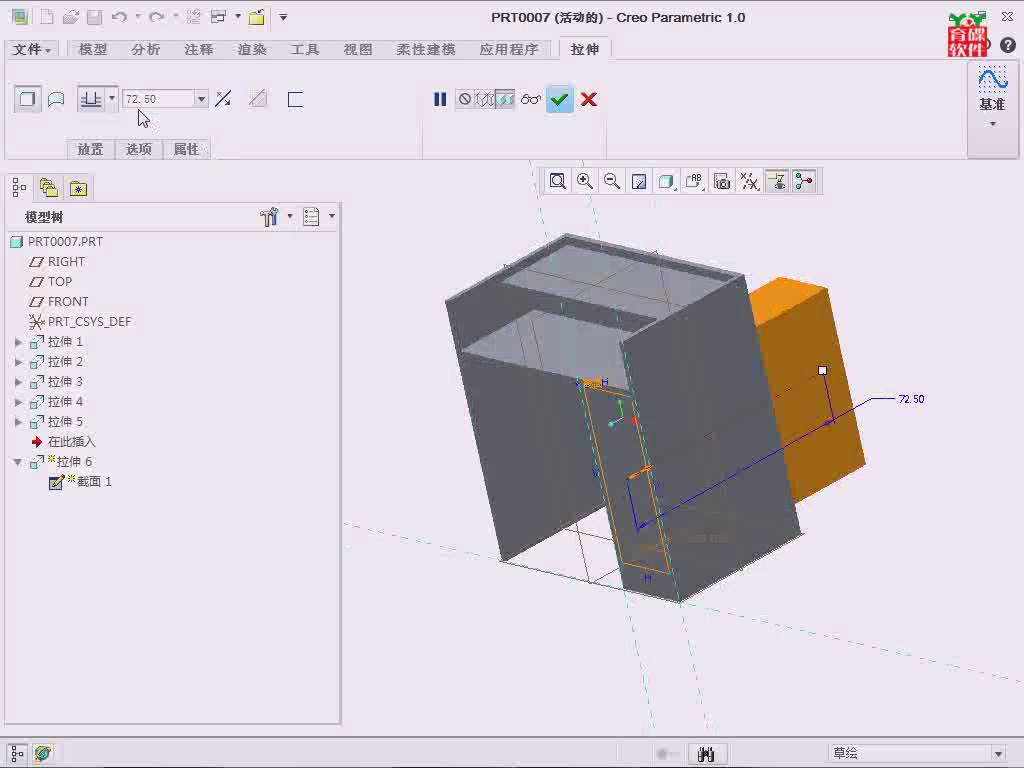The height and width of the screenshot is (768, 1024).
Task: Select the unattached preview mode
Action: (485, 99)
